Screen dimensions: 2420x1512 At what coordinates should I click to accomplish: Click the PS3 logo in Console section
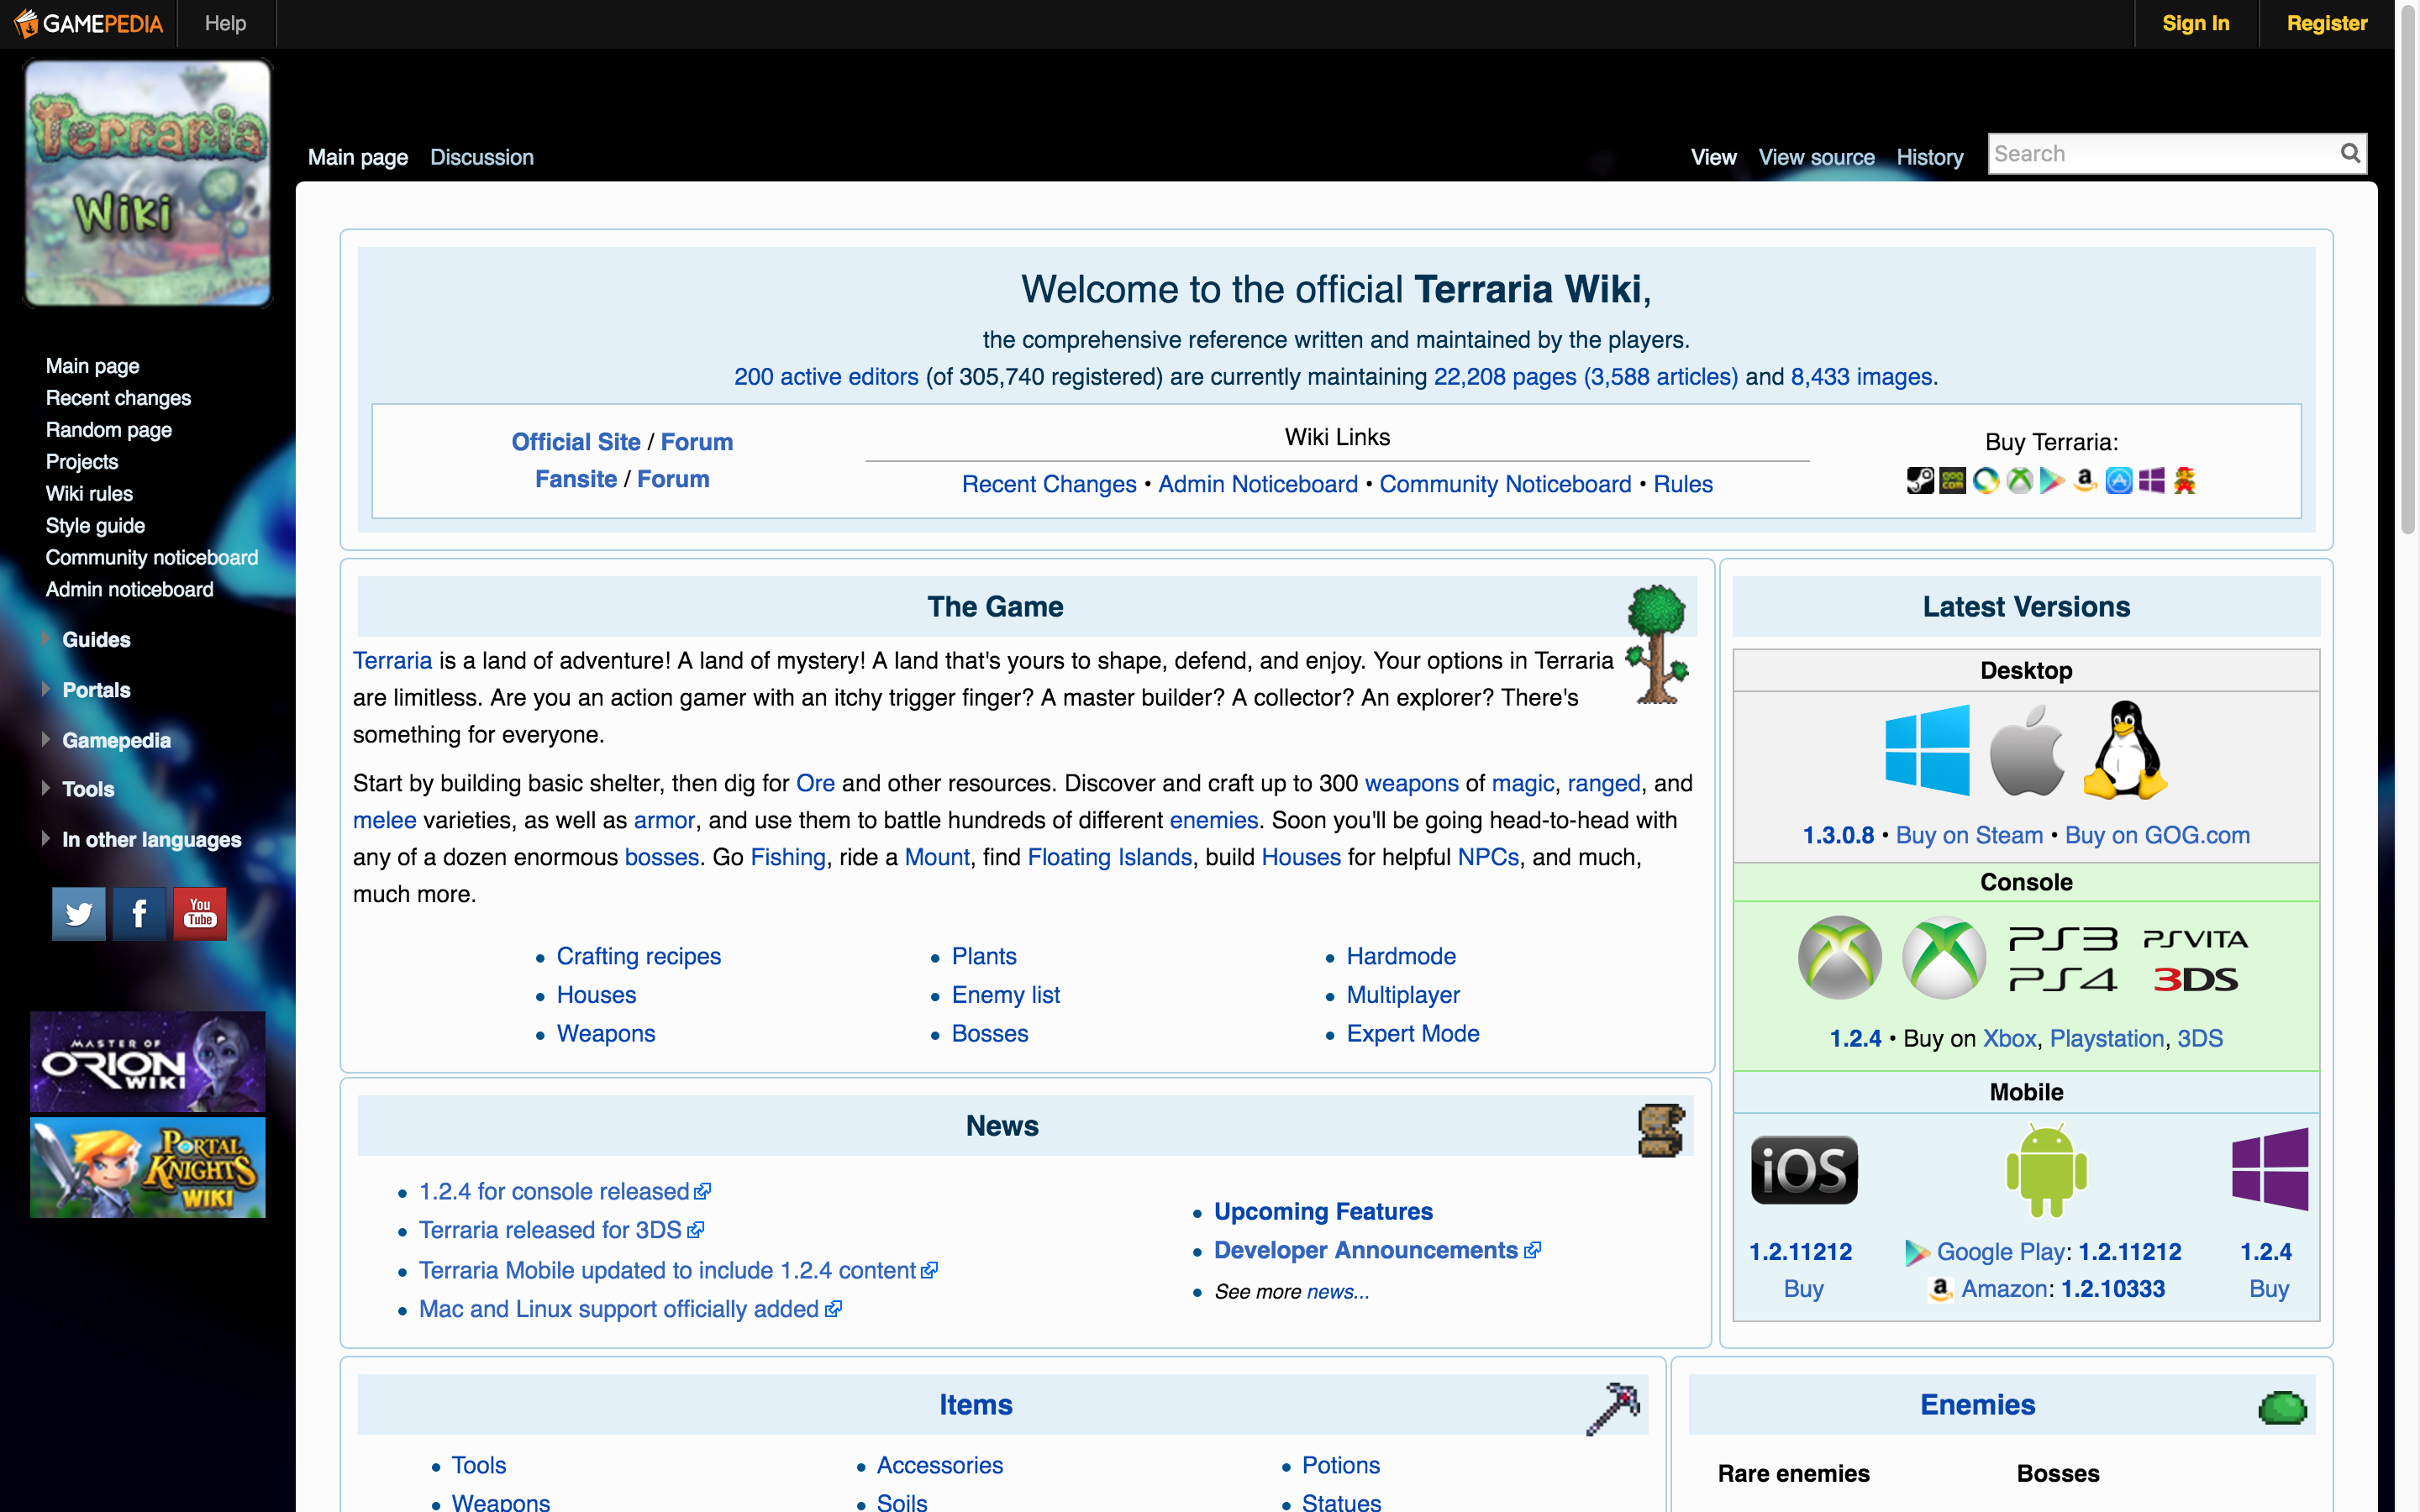click(2063, 938)
